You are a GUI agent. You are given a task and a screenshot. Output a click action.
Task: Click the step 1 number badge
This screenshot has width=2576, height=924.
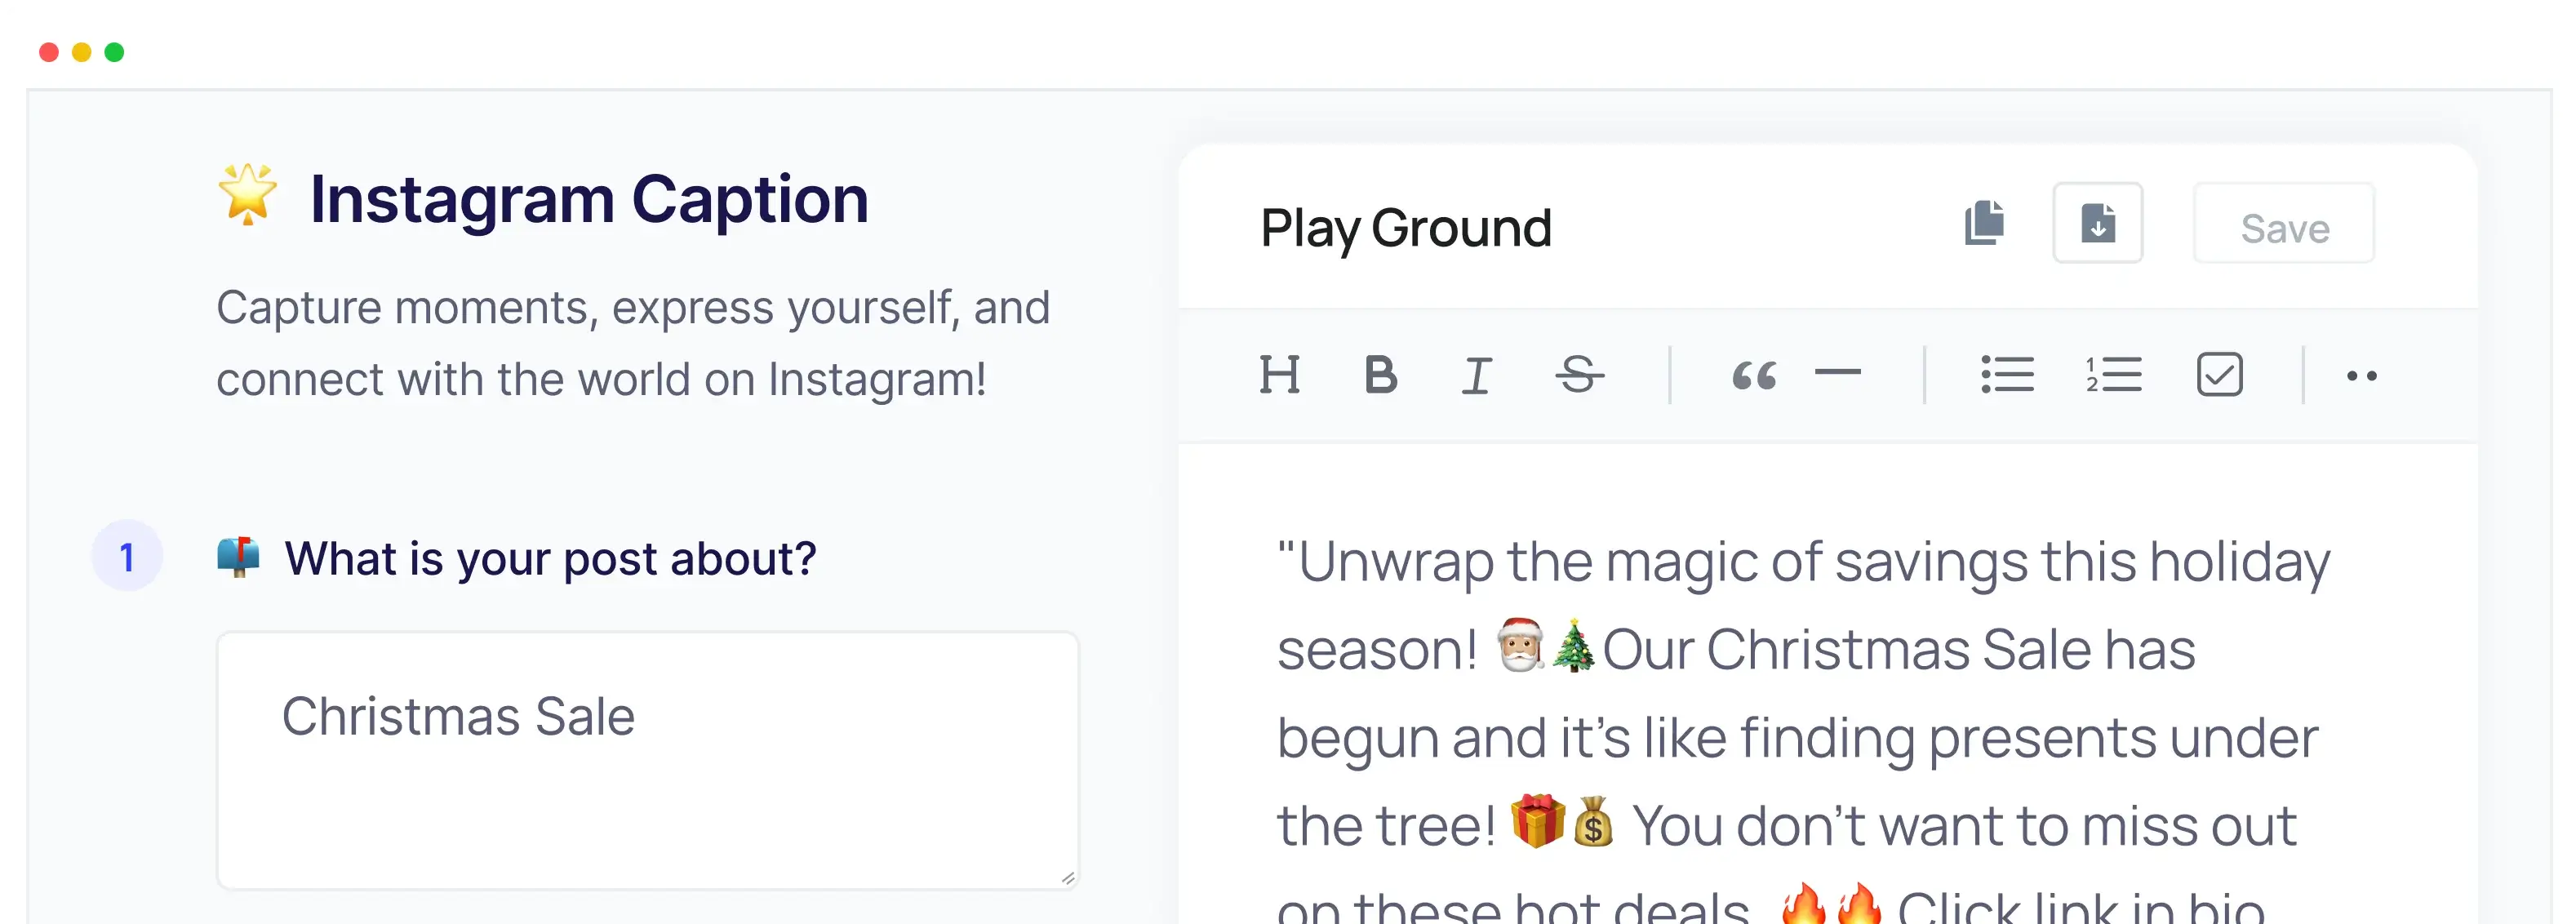pyautogui.click(x=127, y=557)
